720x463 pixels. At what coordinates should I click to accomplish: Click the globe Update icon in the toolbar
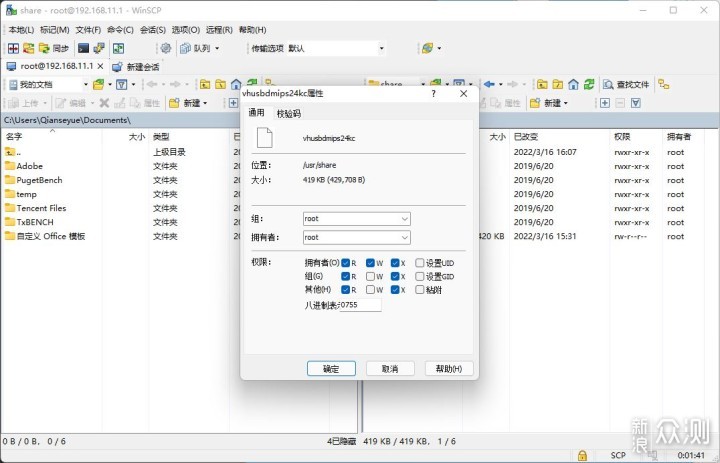(427, 48)
